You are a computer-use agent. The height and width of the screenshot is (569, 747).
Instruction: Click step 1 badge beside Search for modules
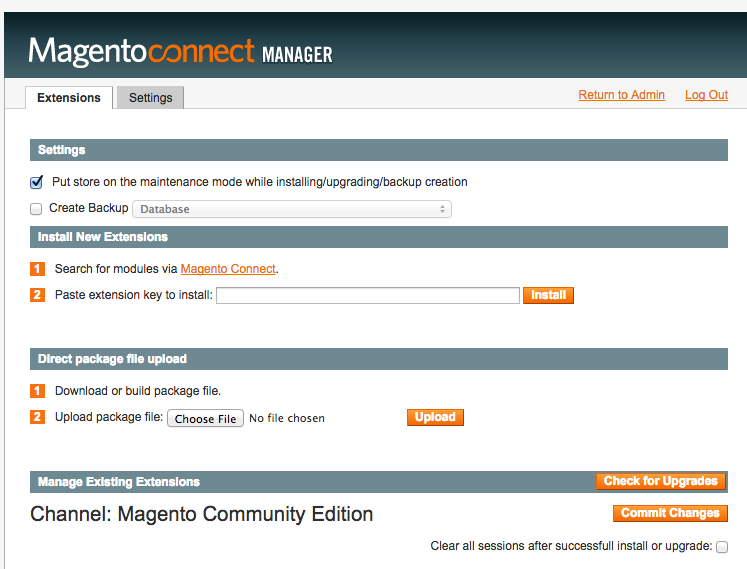37,269
